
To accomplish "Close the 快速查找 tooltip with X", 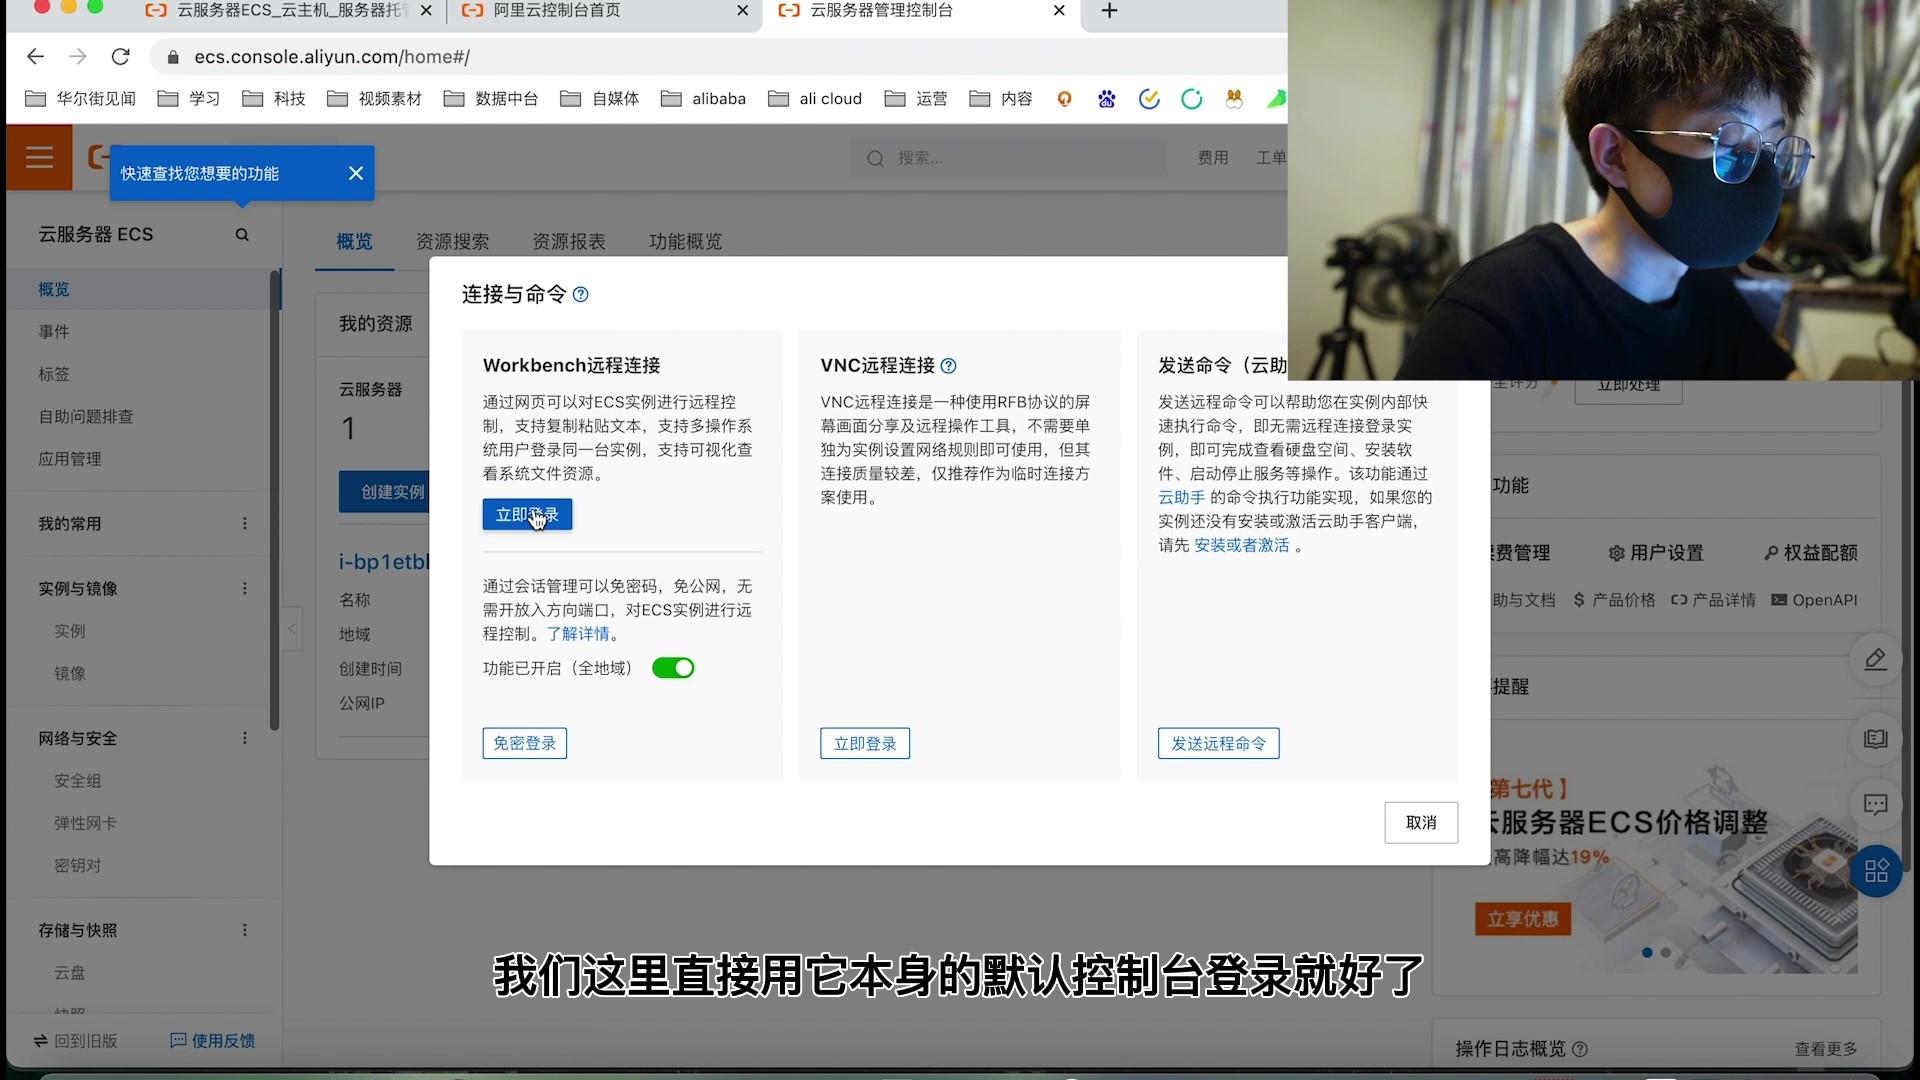I will (356, 173).
